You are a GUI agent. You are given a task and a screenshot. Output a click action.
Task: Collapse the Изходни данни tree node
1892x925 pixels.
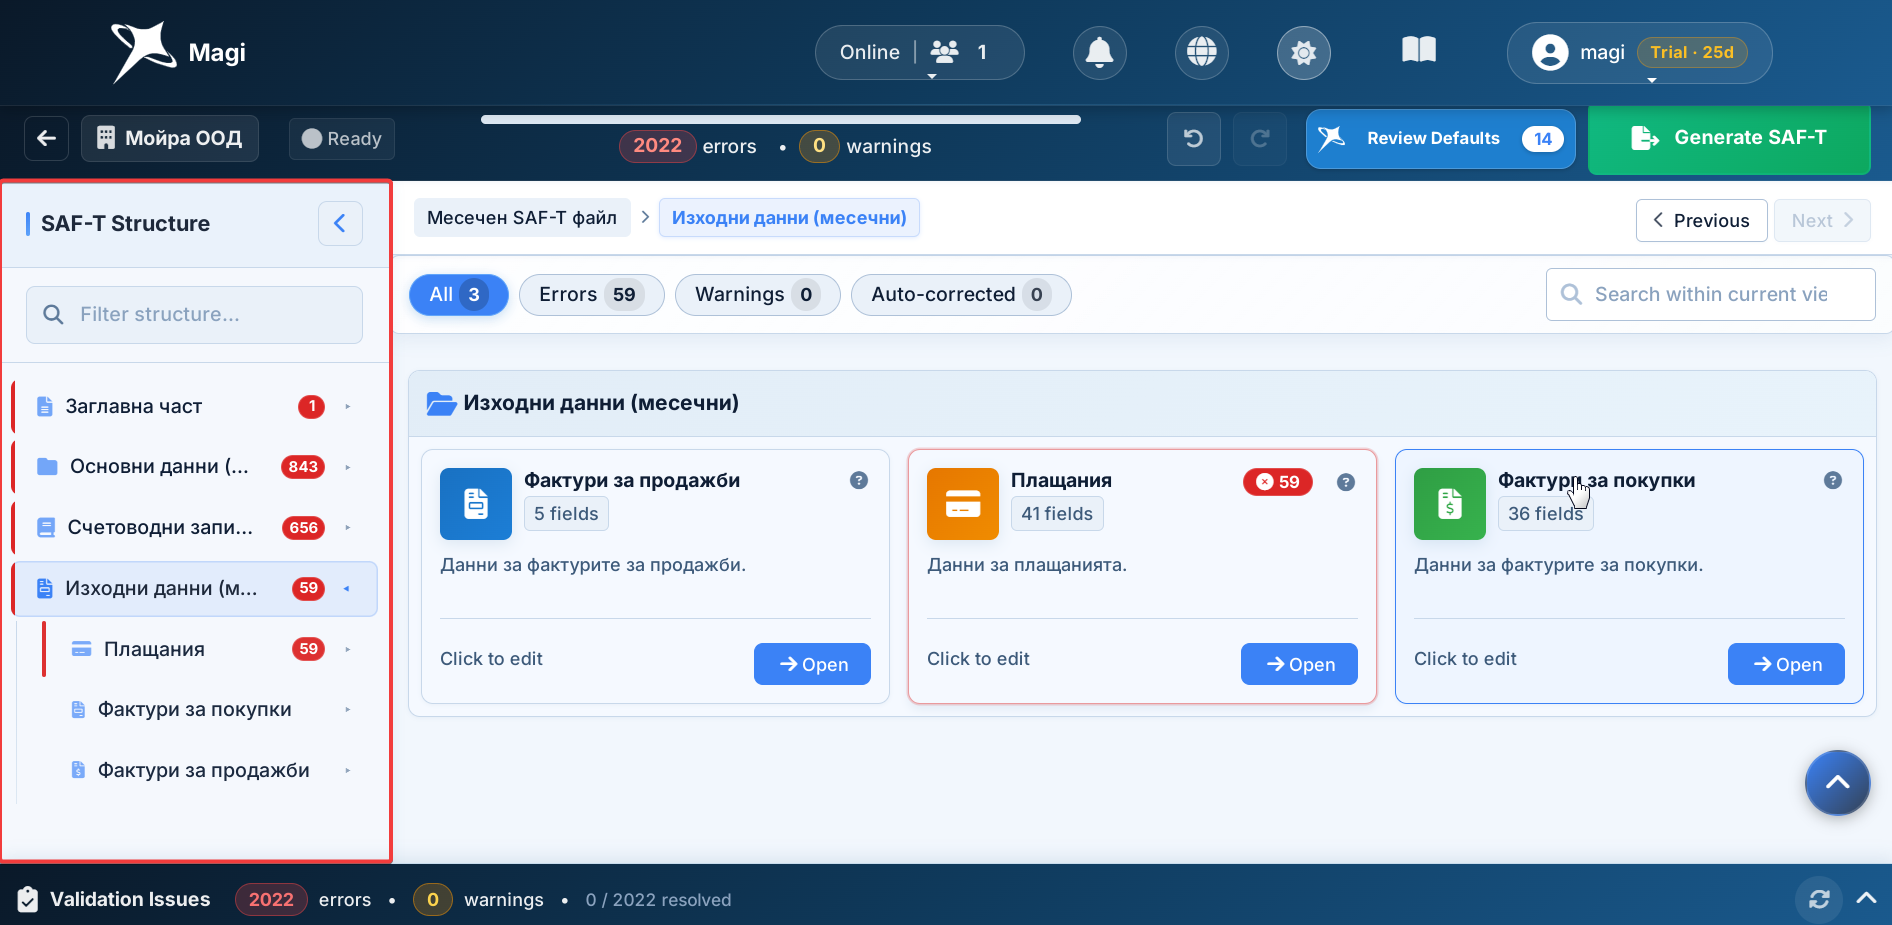[348, 588]
